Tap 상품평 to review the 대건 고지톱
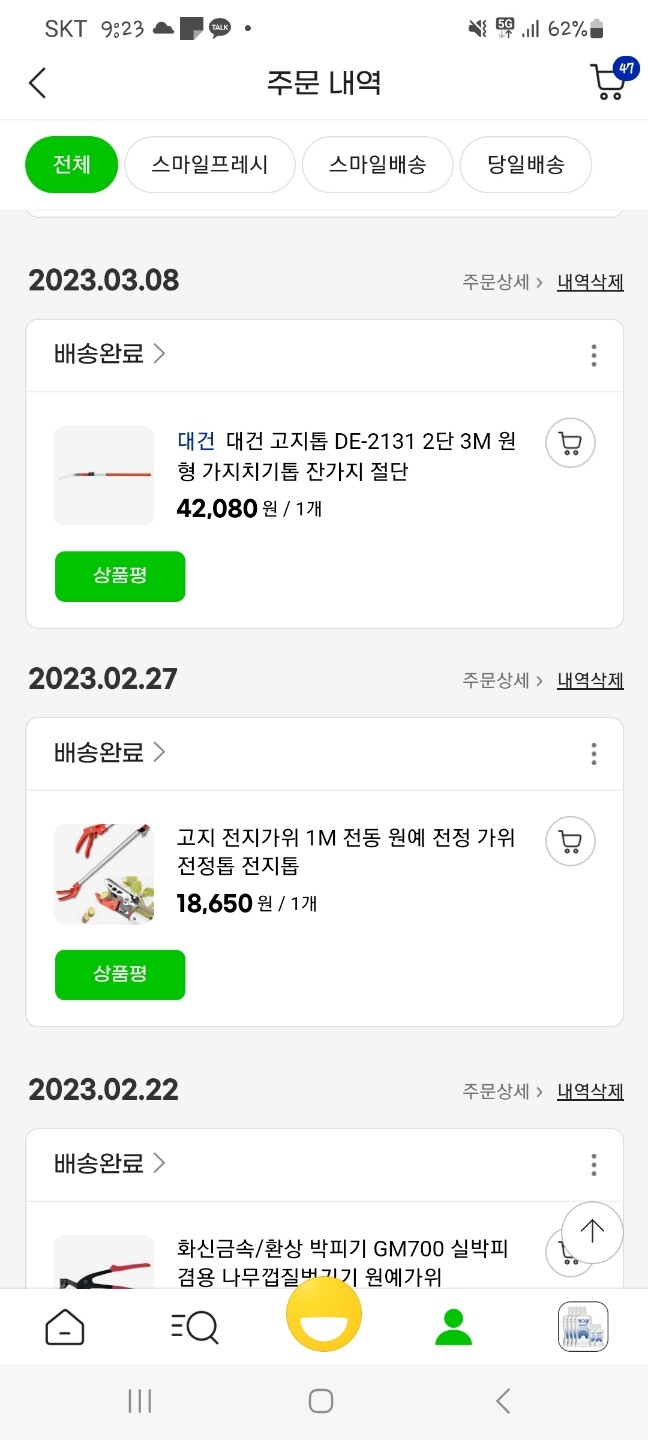 click(x=120, y=577)
